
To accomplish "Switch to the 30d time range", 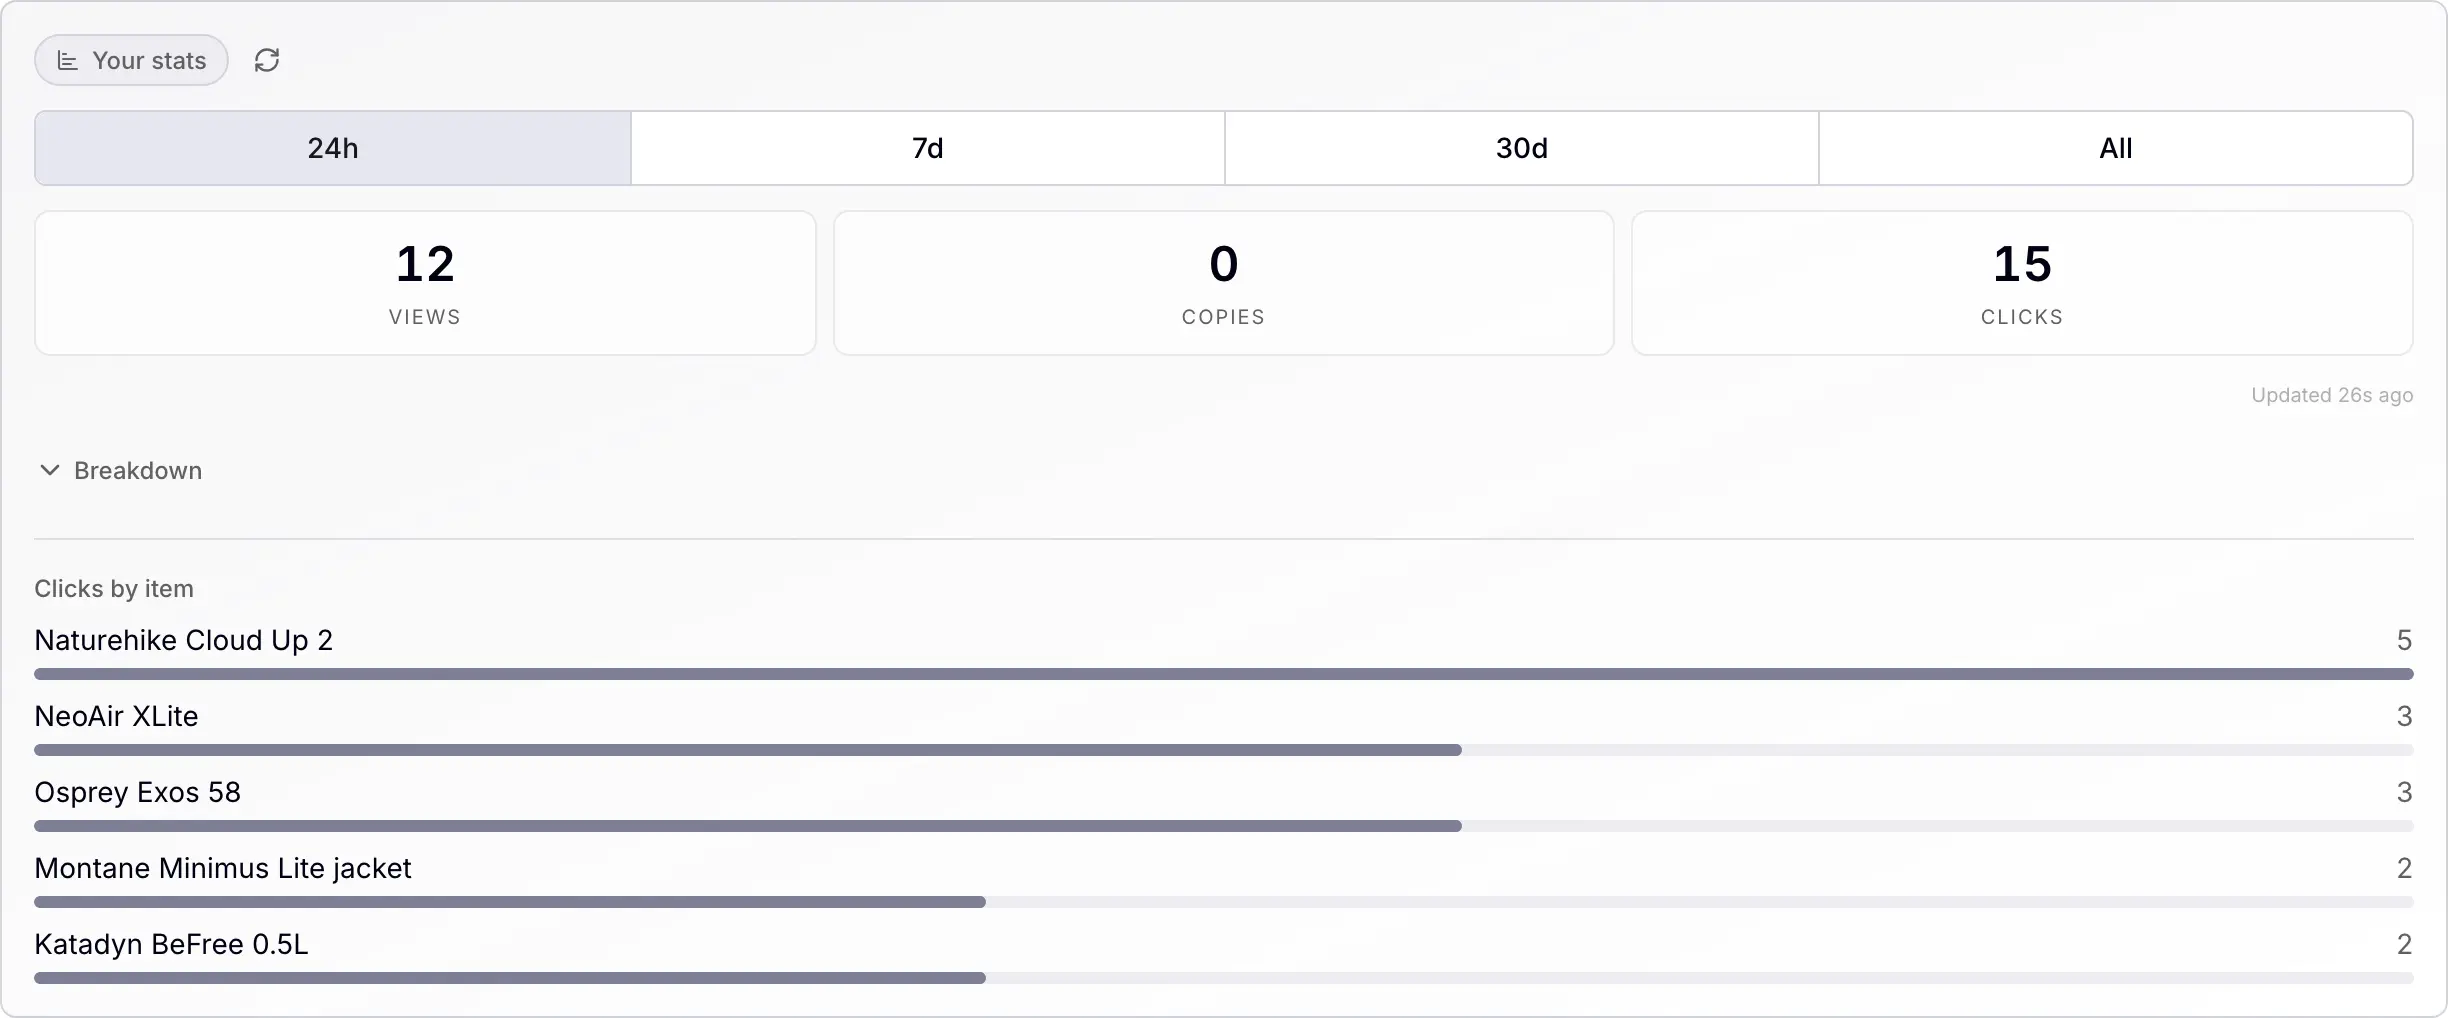I will pyautogui.click(x=1520, y=148).
